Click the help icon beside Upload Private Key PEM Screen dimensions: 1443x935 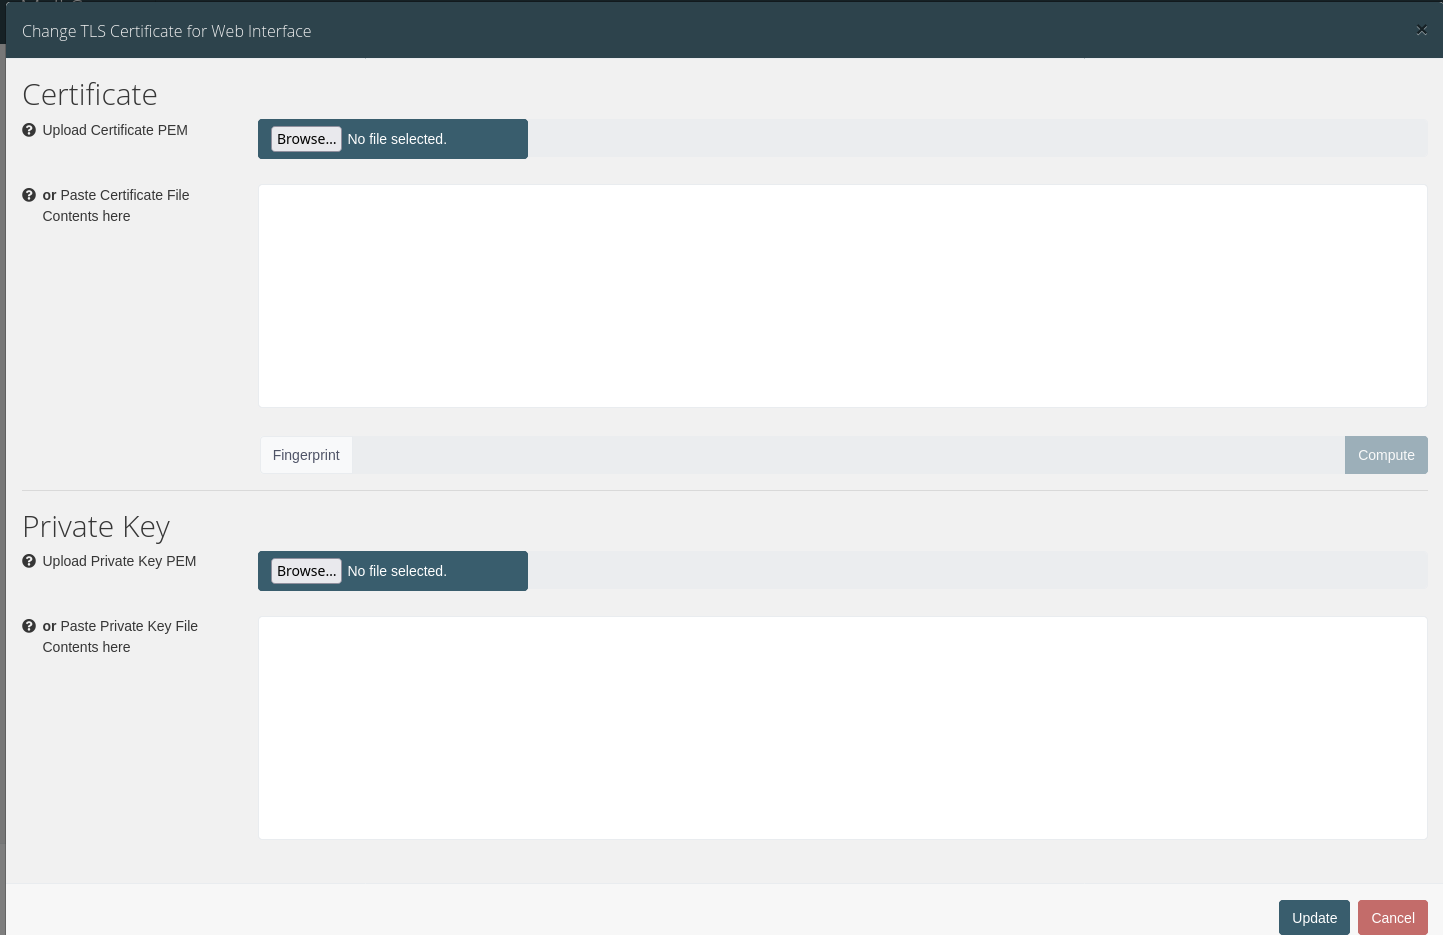point(28,561)
